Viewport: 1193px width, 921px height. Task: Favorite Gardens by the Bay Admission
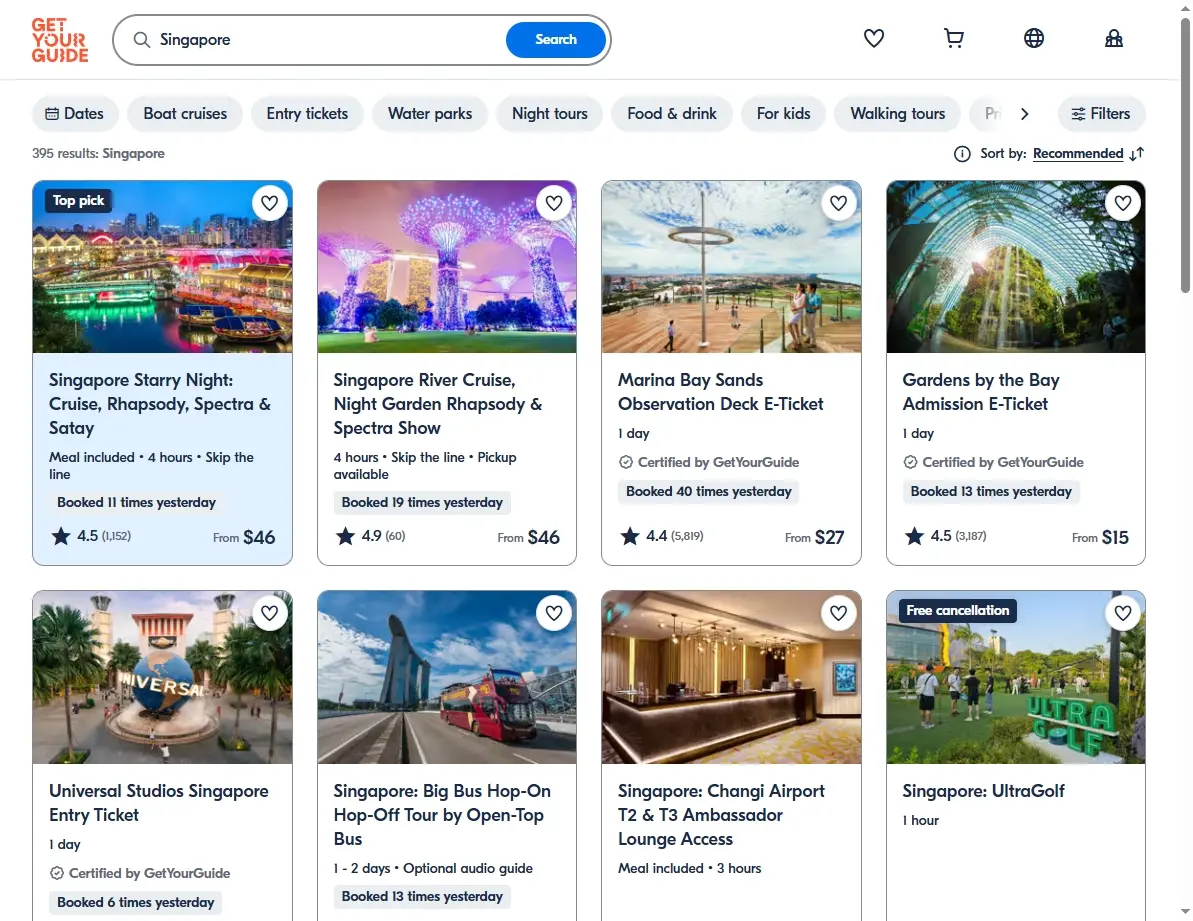[x=1123, y=203]
